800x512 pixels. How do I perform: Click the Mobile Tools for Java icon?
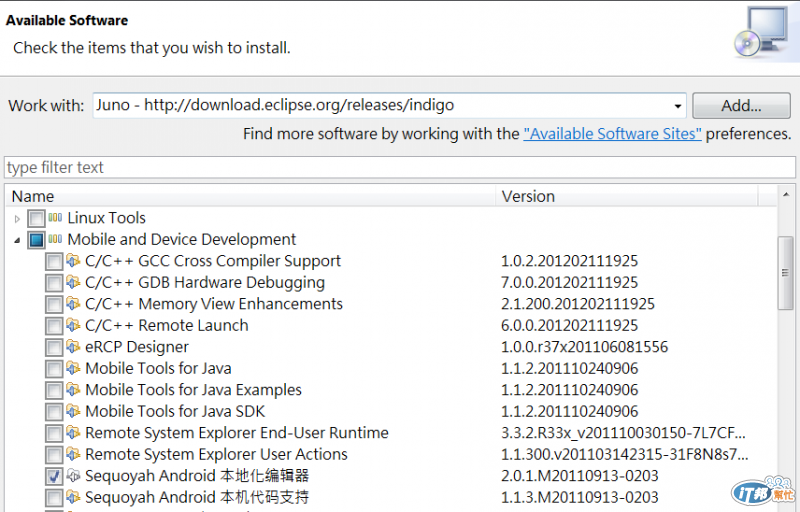(73, 369)
